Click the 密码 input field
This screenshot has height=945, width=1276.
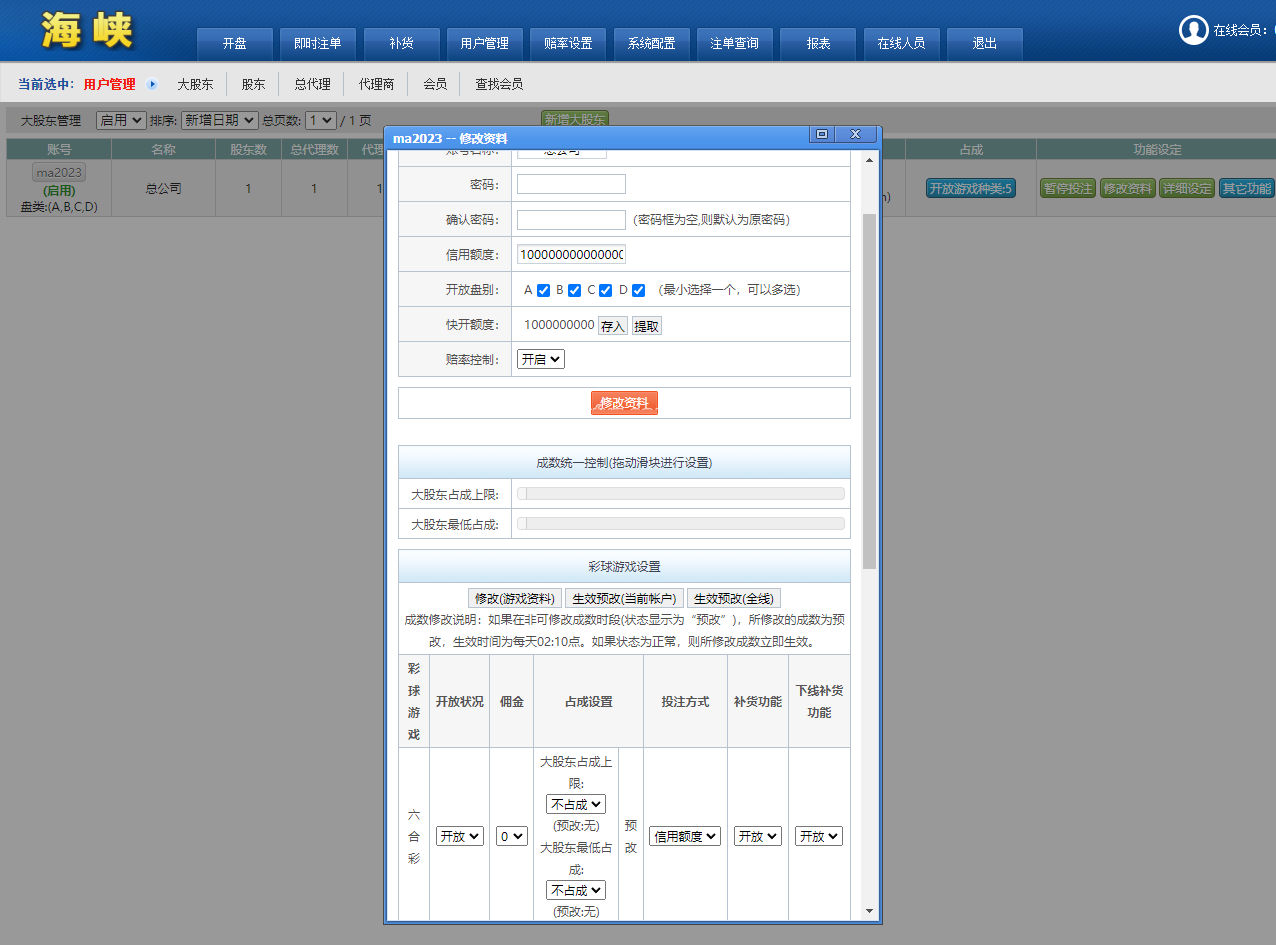coord(571,184)
